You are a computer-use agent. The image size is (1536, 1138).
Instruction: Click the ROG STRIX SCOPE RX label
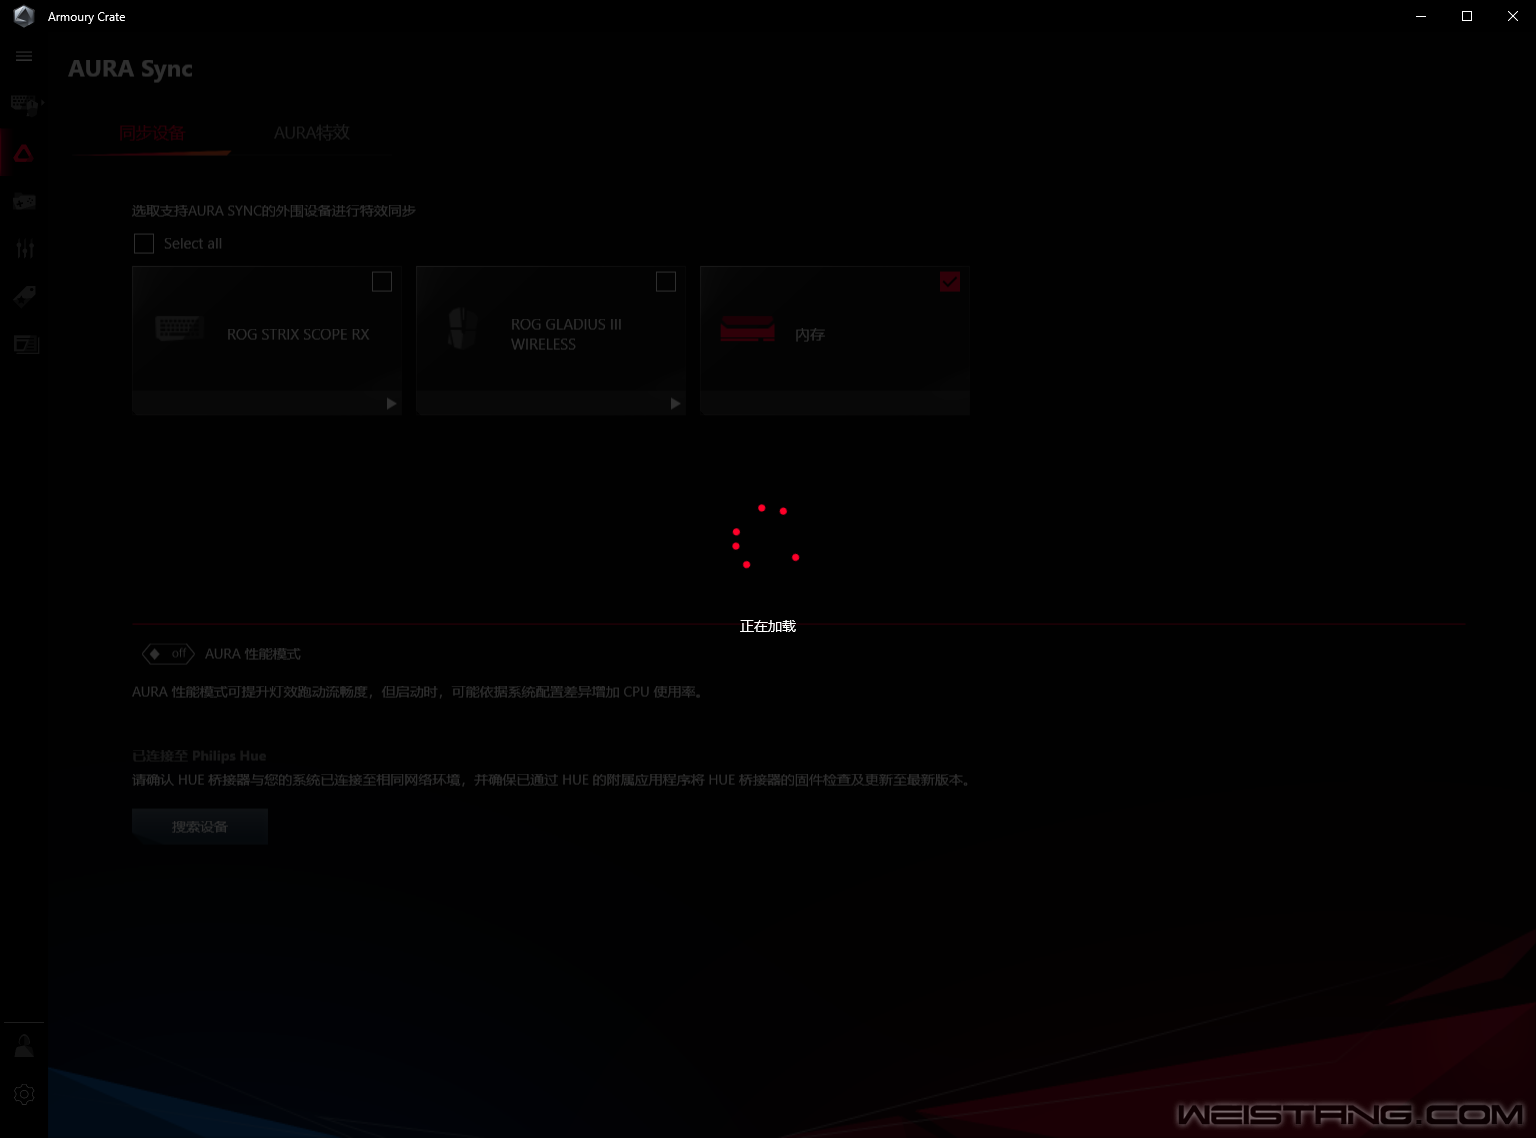point(298,335)
